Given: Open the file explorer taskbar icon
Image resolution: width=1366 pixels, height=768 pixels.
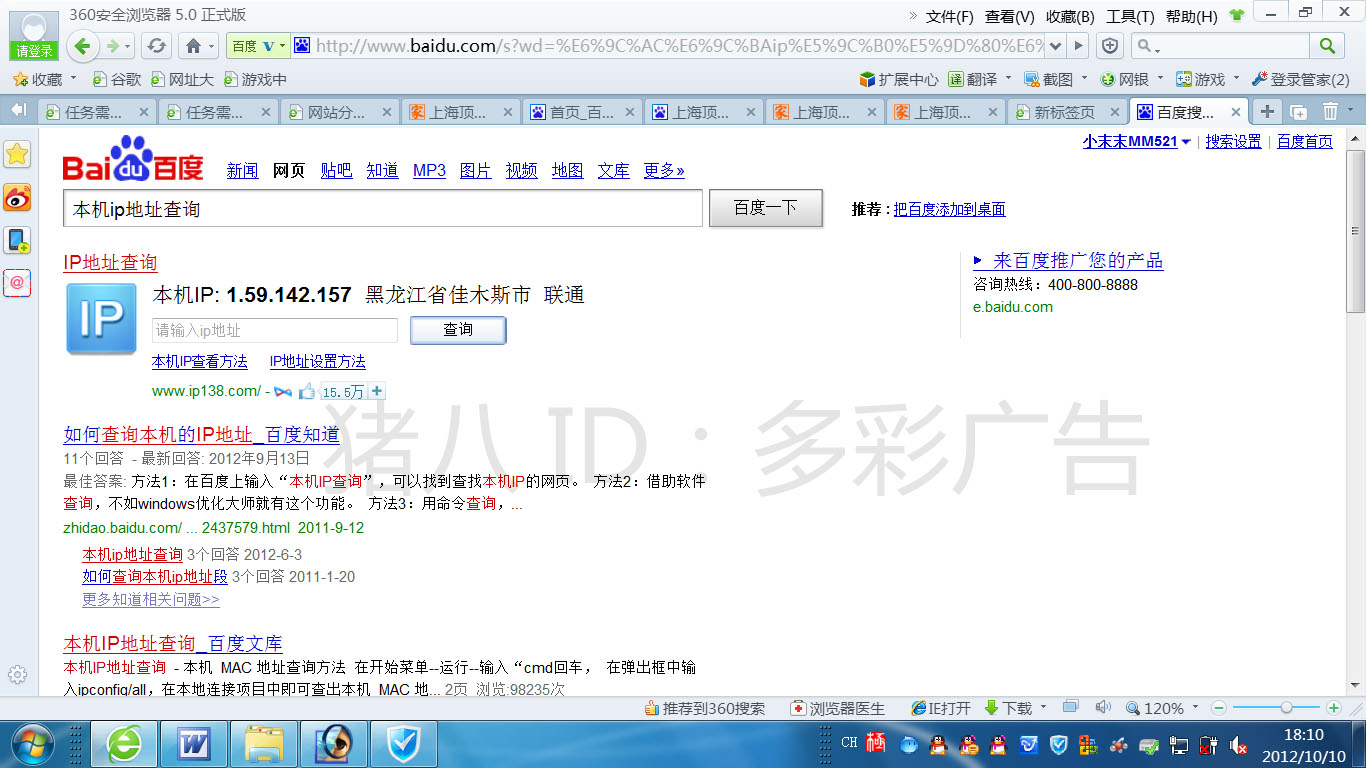Looking at the screenshot, I should pyautogui.click(x=264, y=744).
